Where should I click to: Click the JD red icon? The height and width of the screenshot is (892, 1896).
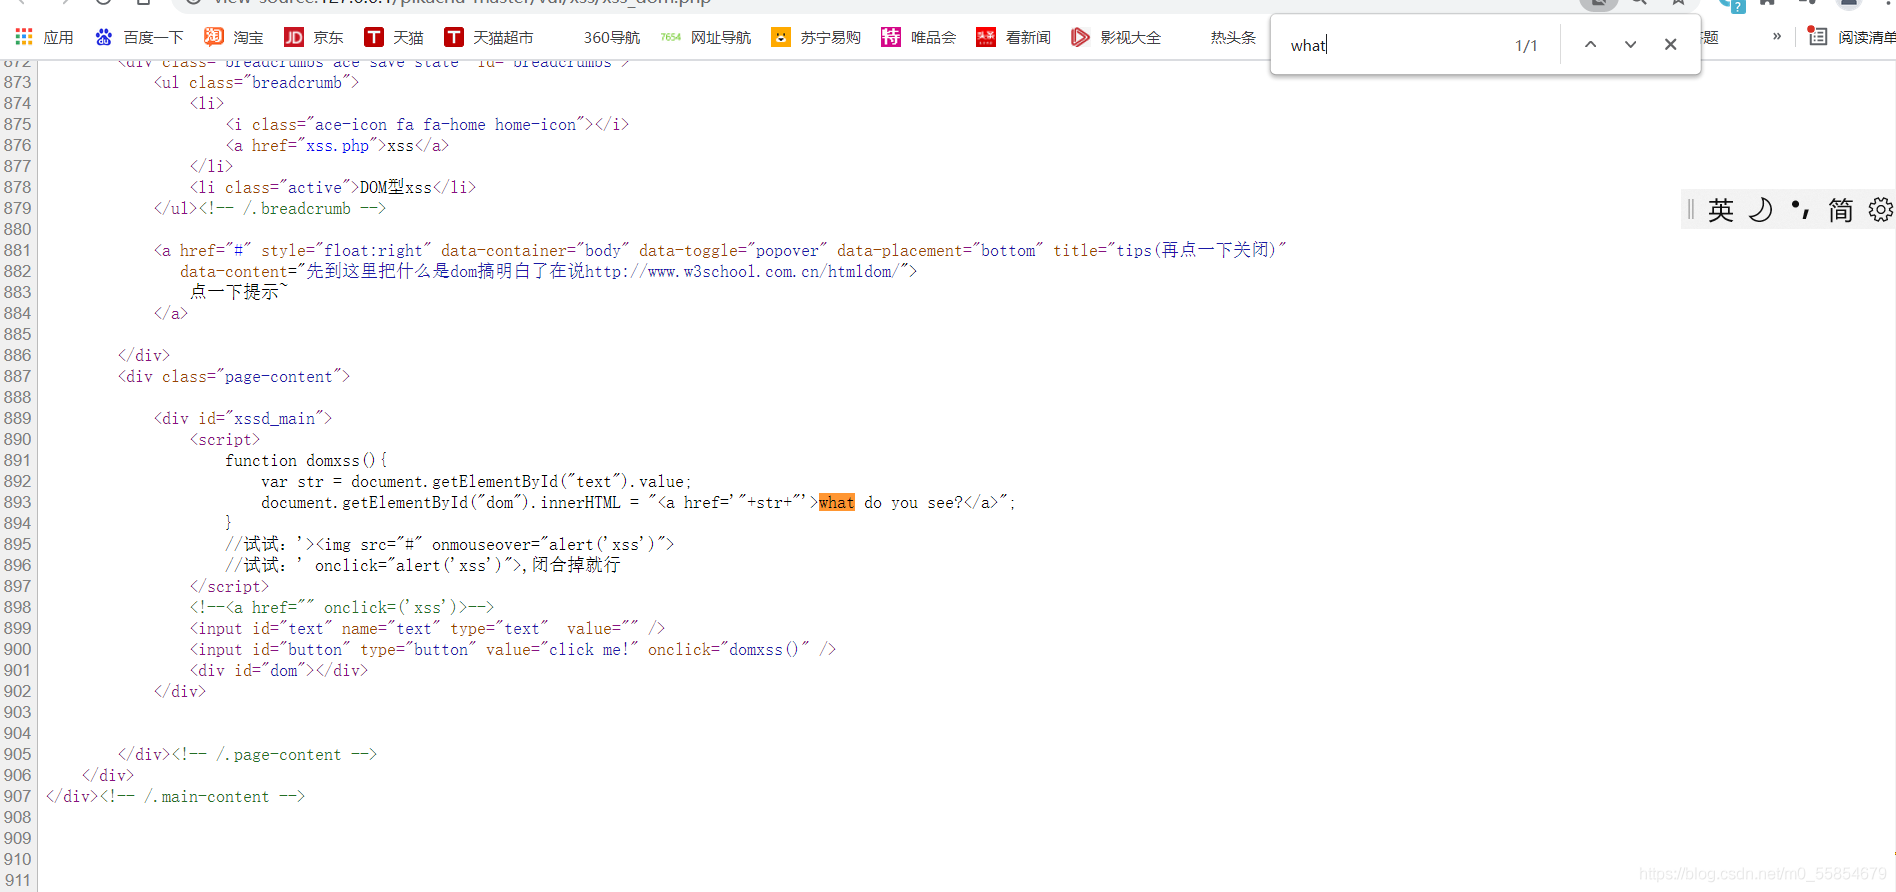coord(294,37)
